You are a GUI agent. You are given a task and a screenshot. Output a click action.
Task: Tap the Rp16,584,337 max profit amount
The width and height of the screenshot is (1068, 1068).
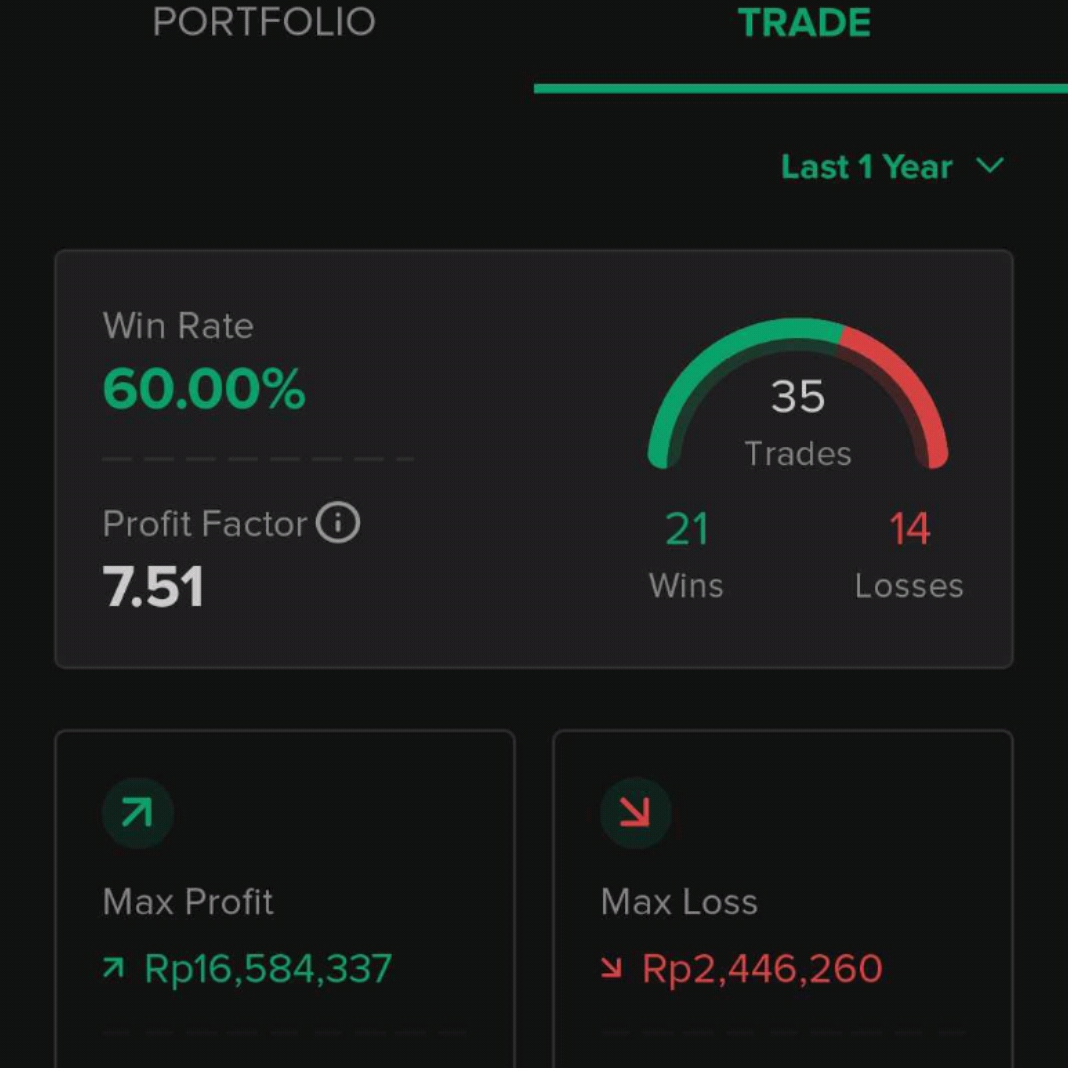coord(268,969)
